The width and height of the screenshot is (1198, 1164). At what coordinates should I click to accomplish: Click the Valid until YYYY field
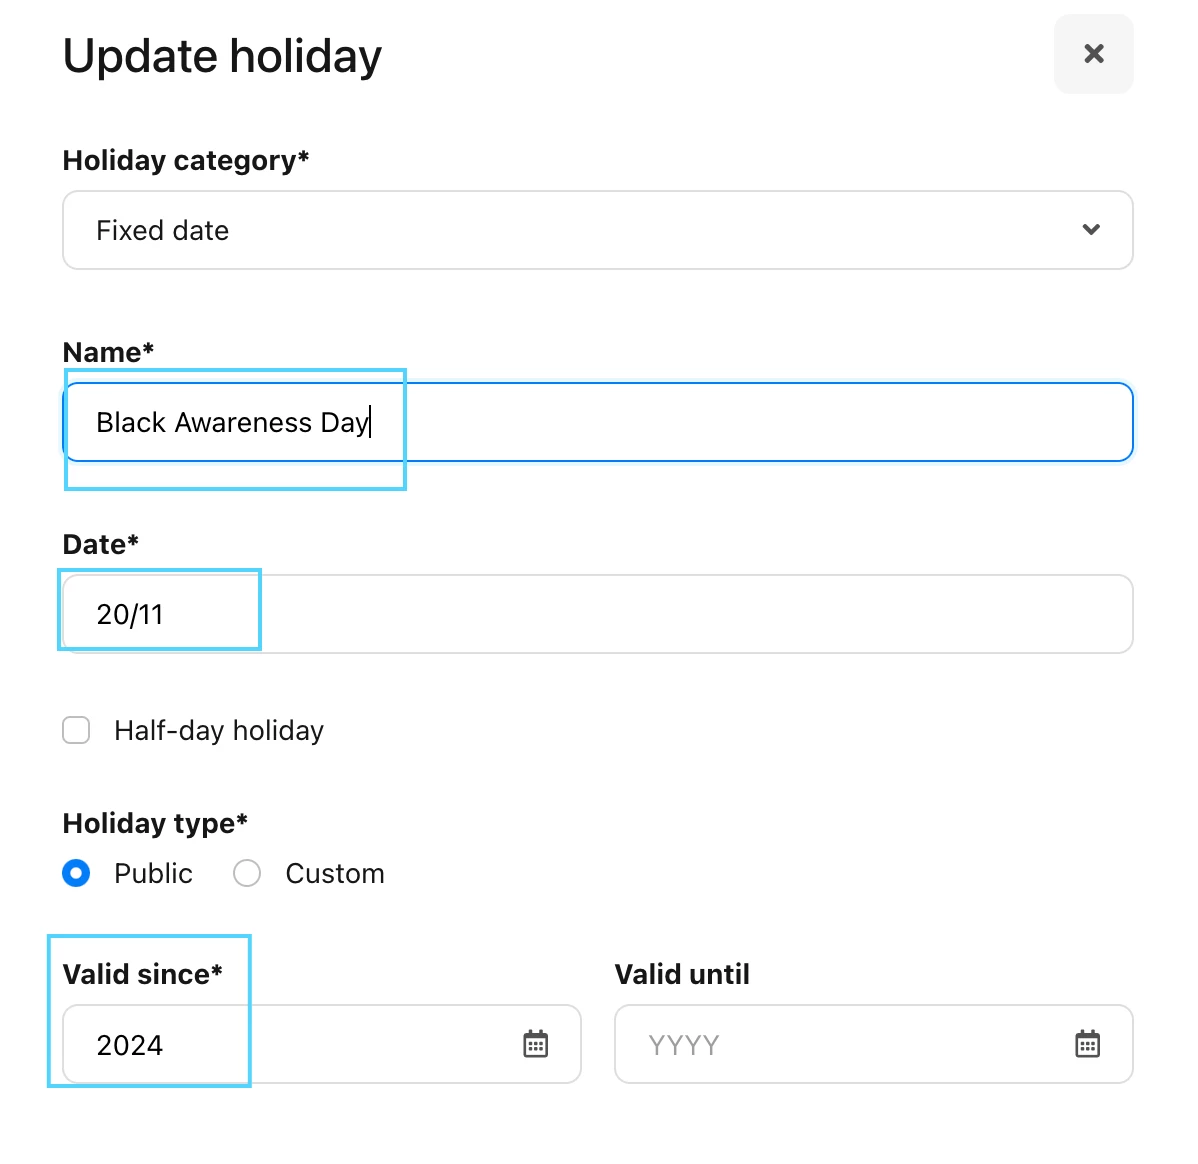pyautogui.click(x=873, y=1044)
